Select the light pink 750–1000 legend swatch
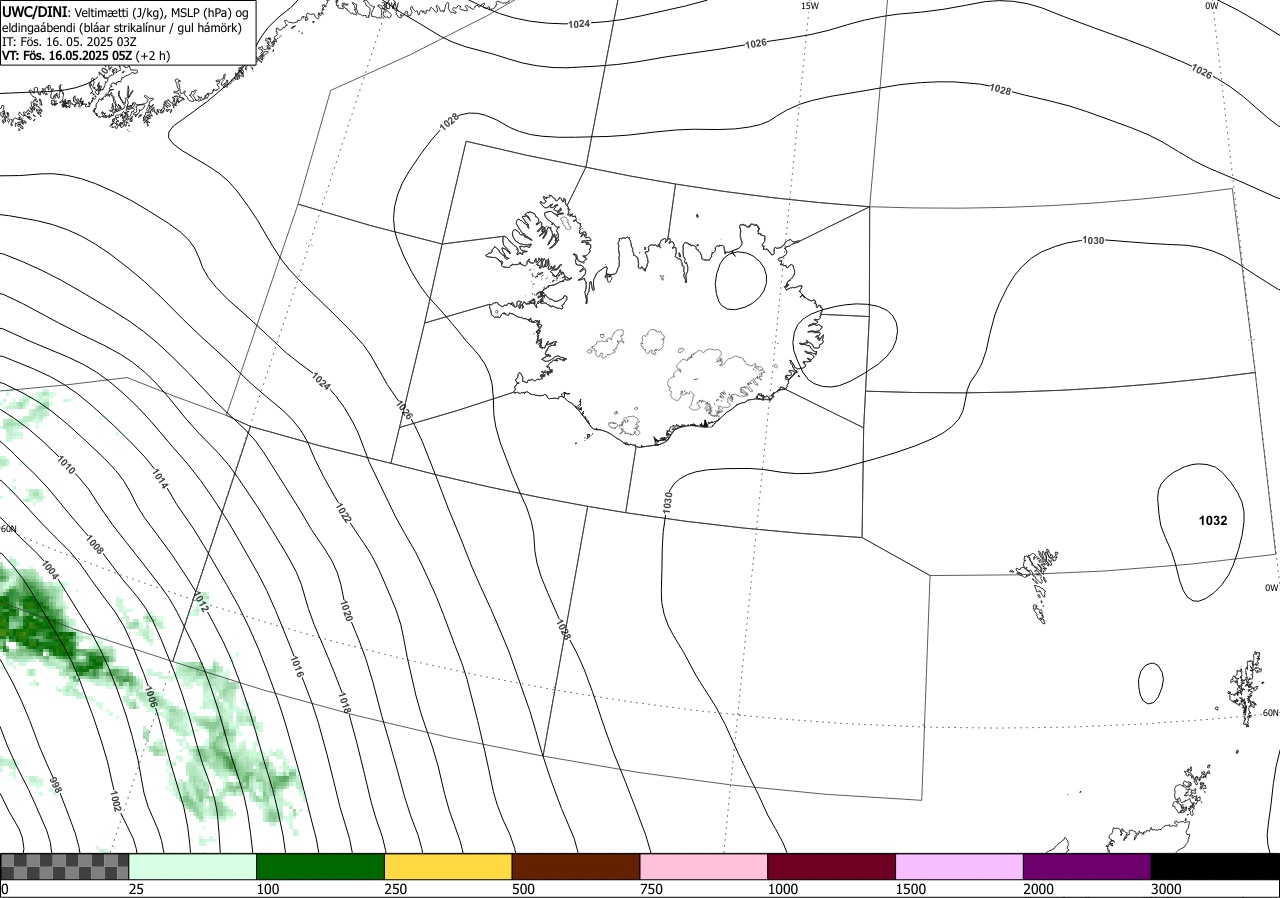Image resolution: width=1280 pixels, height=898 pixels. [704, 866]
